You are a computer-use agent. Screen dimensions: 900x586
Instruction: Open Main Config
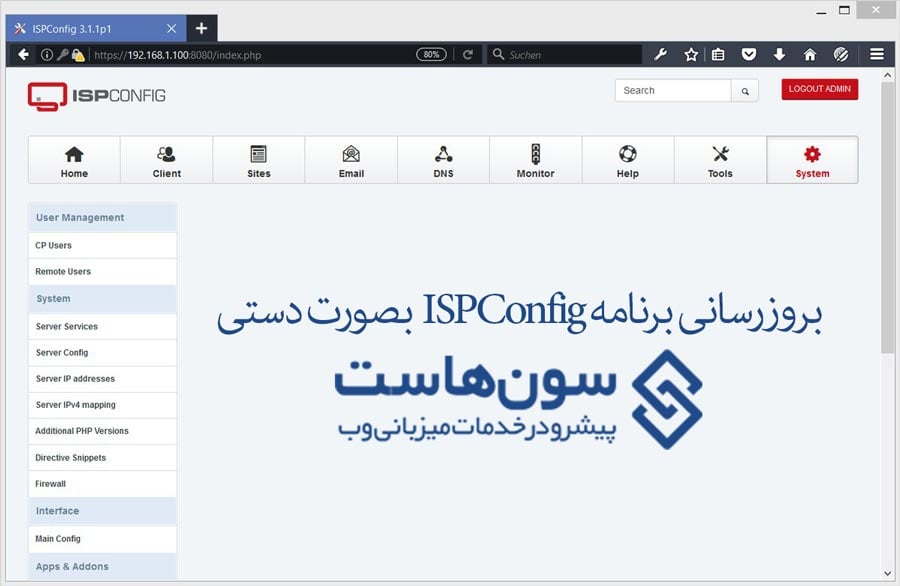103,538
